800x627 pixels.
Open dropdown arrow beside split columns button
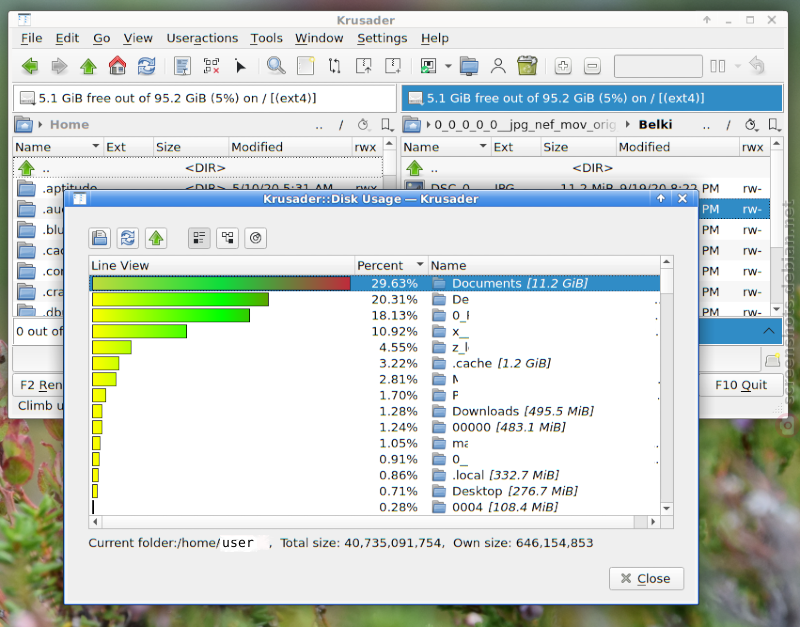[x=738, y=66]
